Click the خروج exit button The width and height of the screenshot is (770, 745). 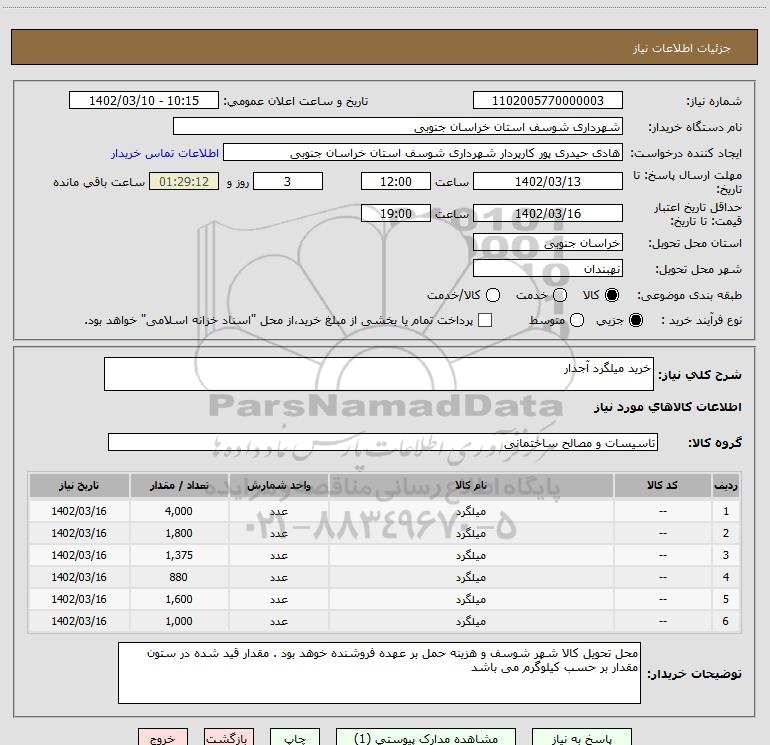click(x=163, y=738)
